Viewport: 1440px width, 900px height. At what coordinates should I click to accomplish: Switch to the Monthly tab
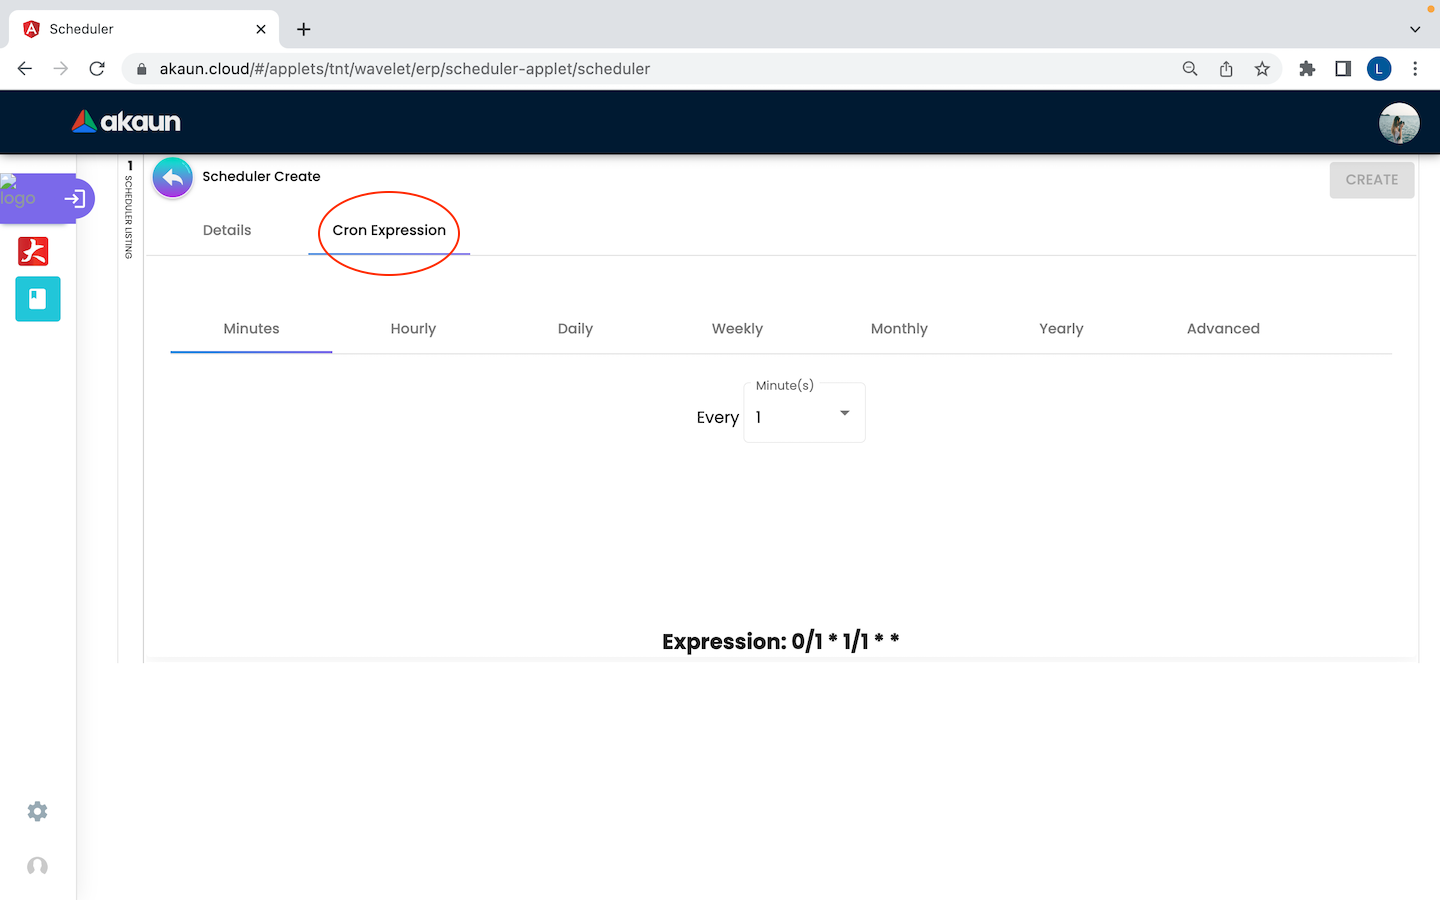coord(899,329)
